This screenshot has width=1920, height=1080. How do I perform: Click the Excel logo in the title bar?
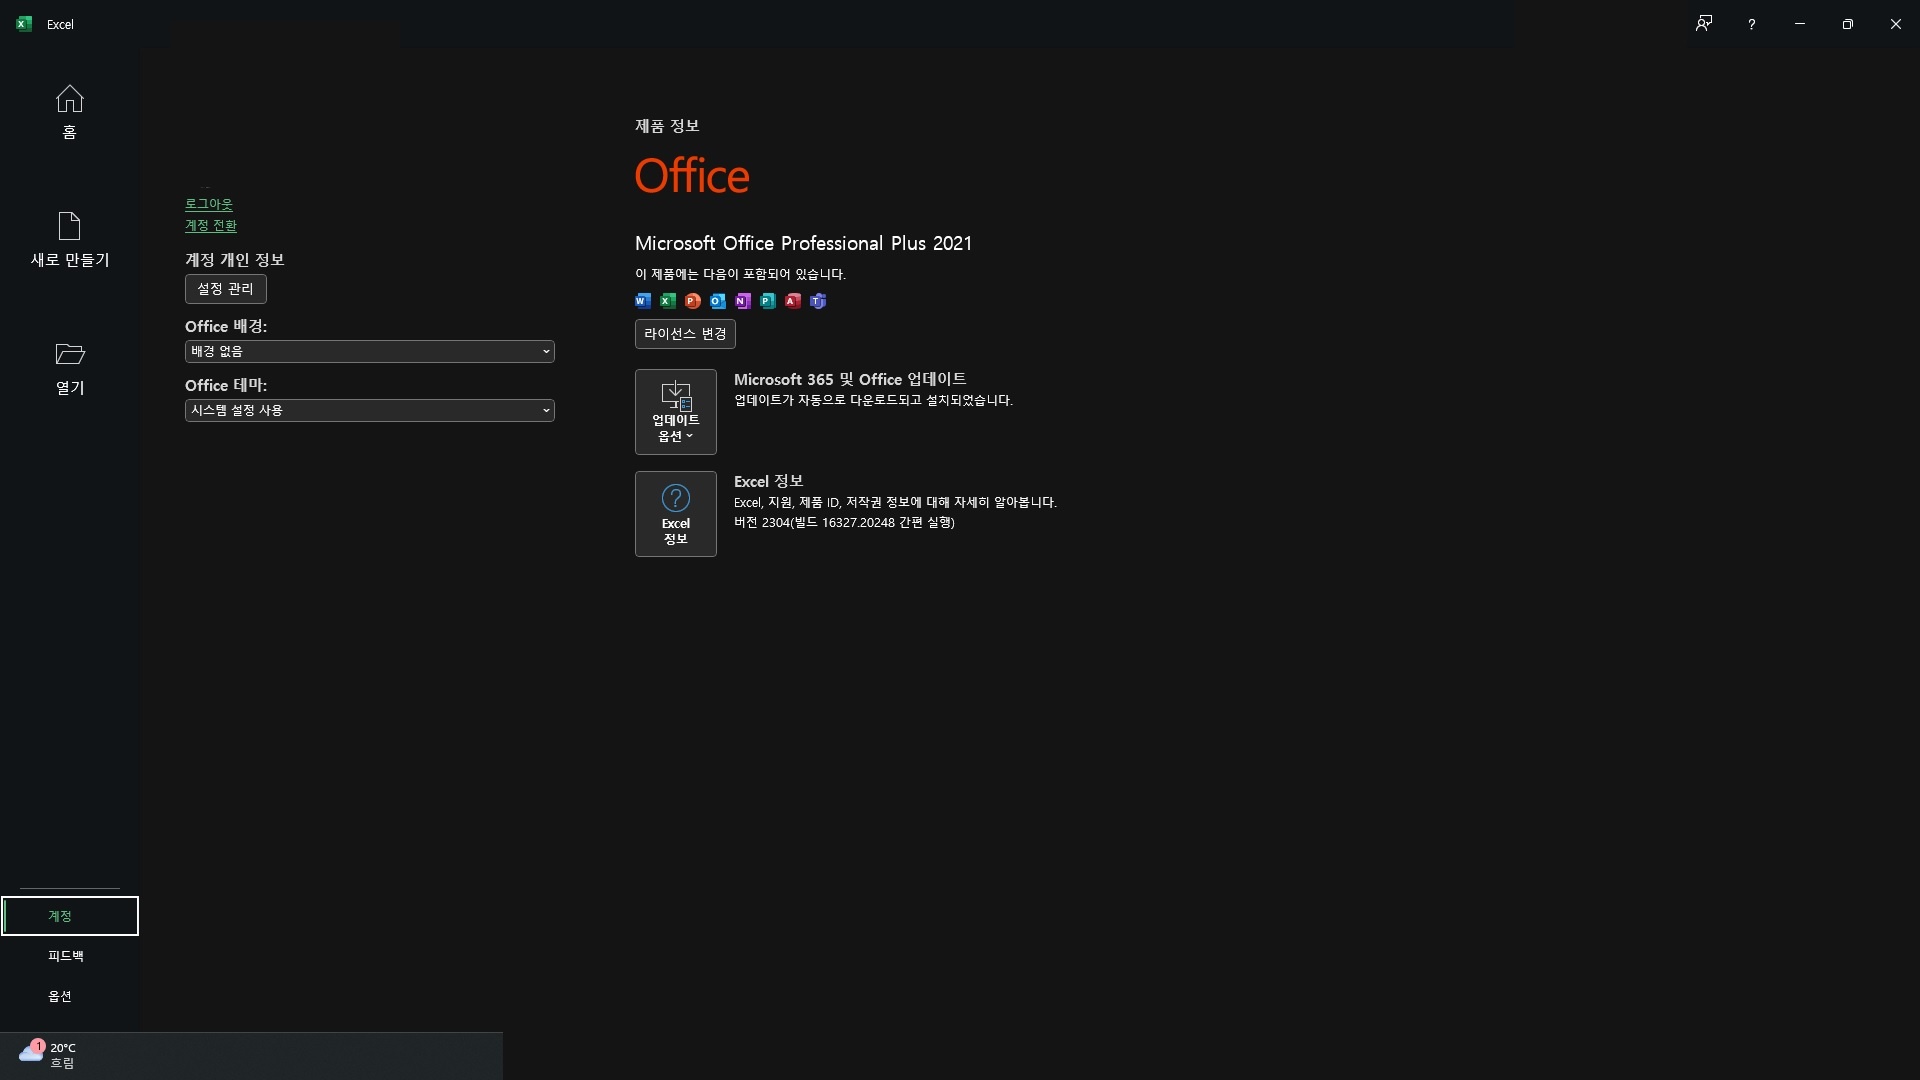tap(24, 24)
